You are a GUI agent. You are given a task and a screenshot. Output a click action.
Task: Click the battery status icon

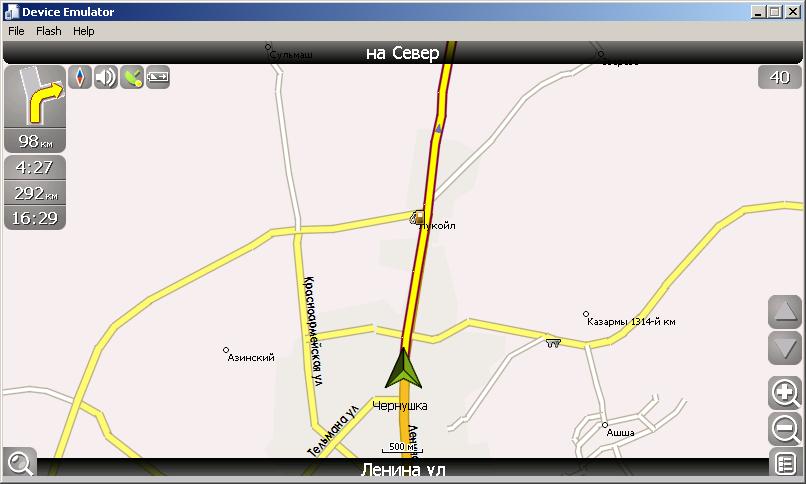tap(158, 77)
